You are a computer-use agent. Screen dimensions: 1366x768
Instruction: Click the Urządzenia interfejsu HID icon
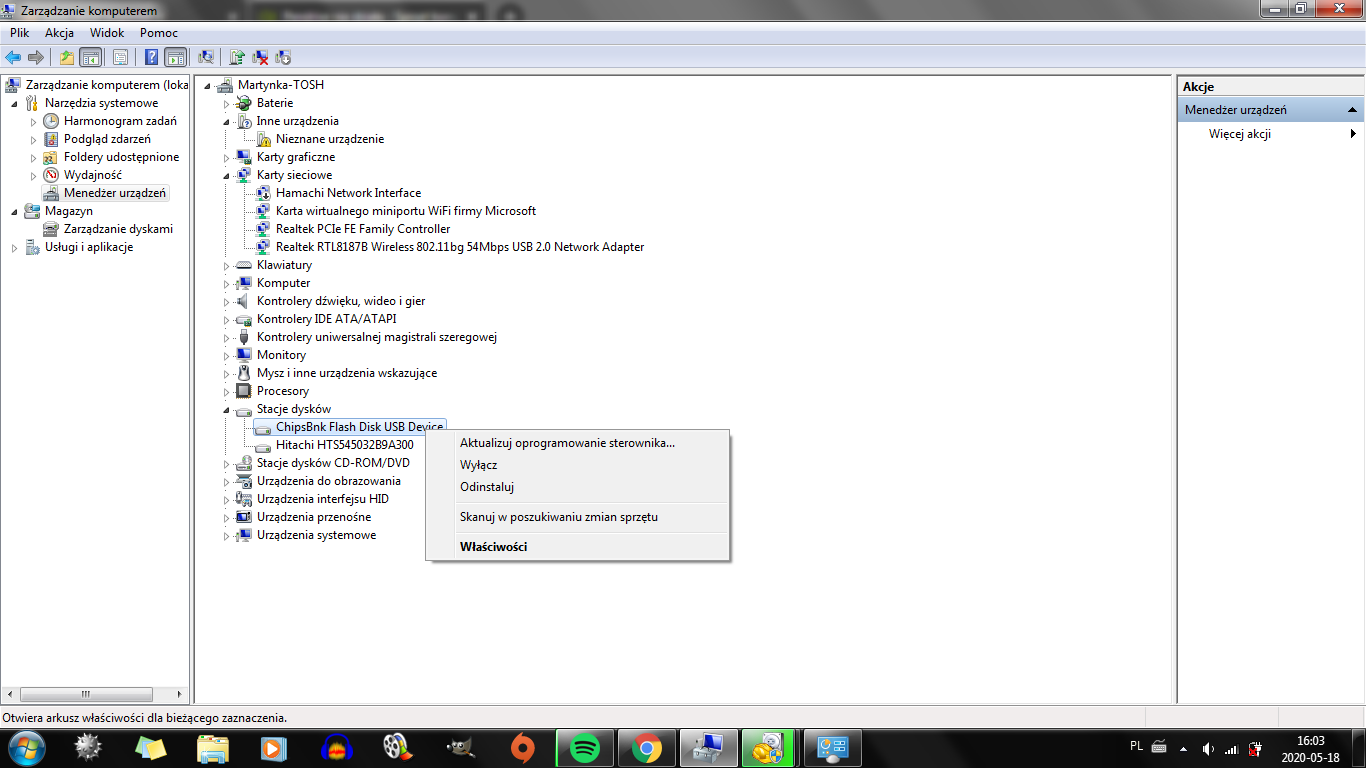pos(243,499)
